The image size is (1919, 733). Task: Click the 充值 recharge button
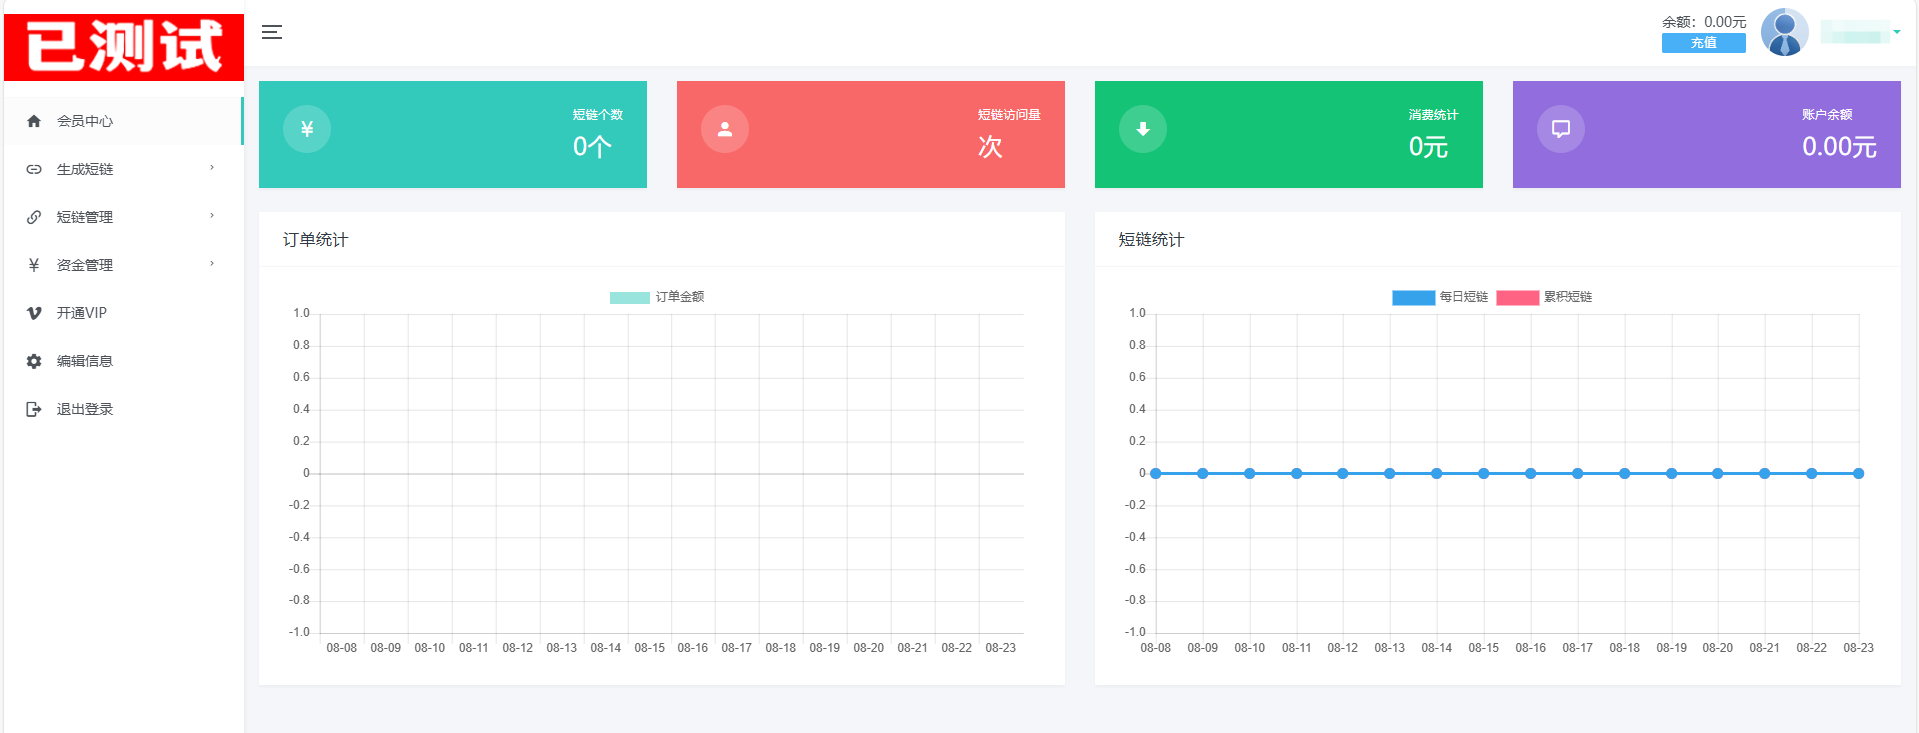[1704, 43]
